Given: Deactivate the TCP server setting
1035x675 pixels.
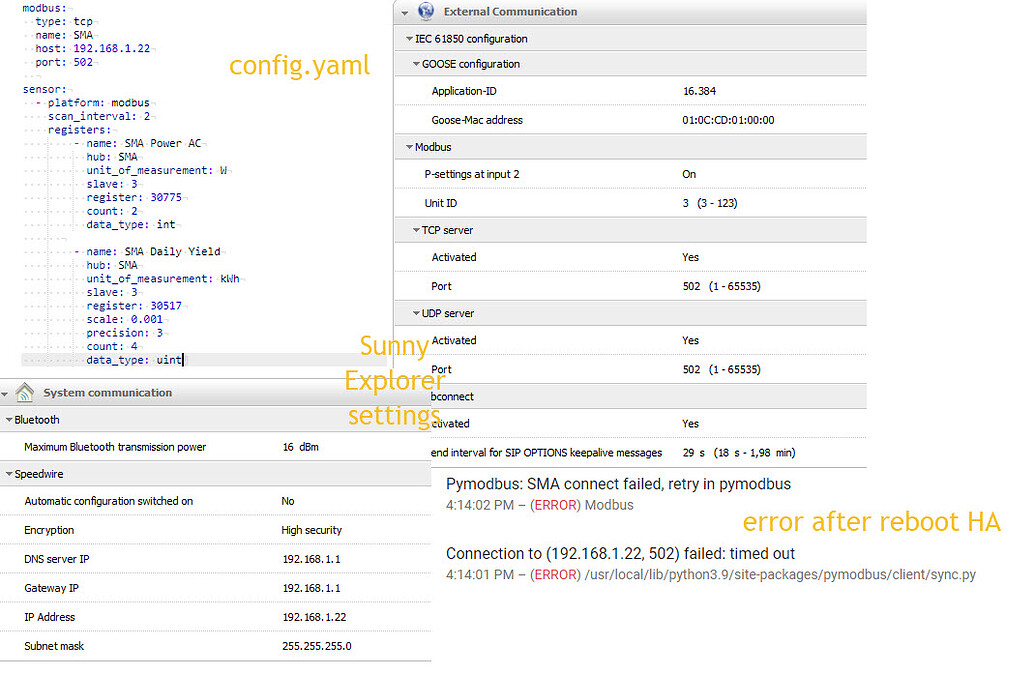Looking at the screenshot, I should (691, 257).
